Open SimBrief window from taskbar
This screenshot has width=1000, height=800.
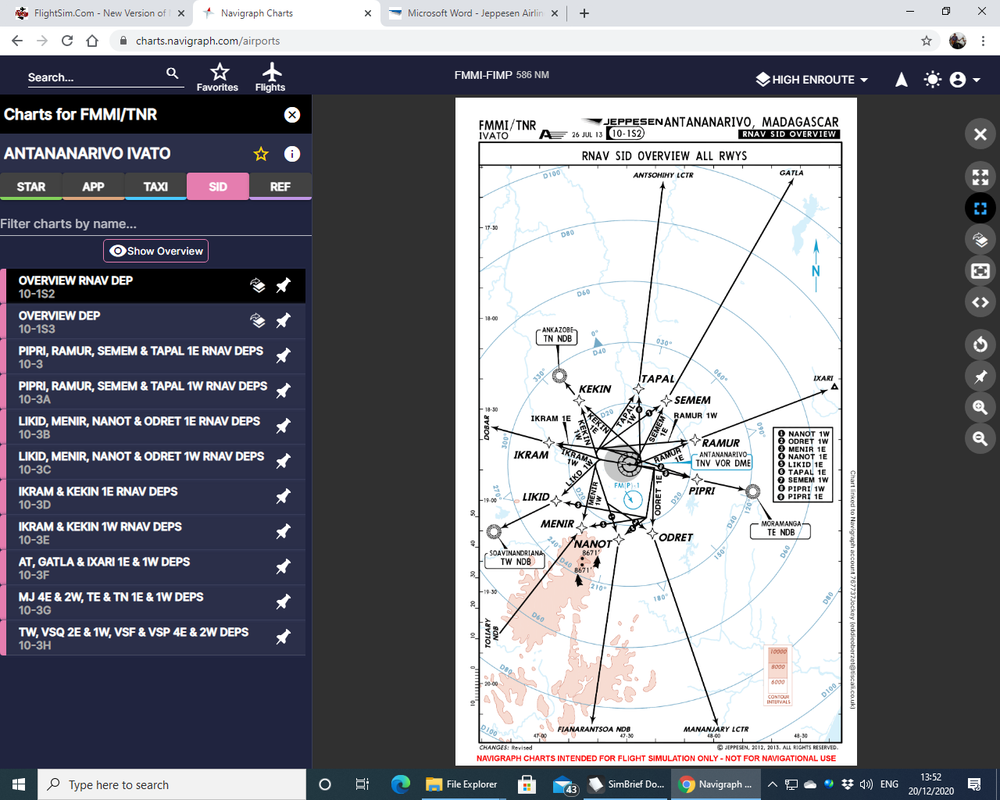point(626,784)
